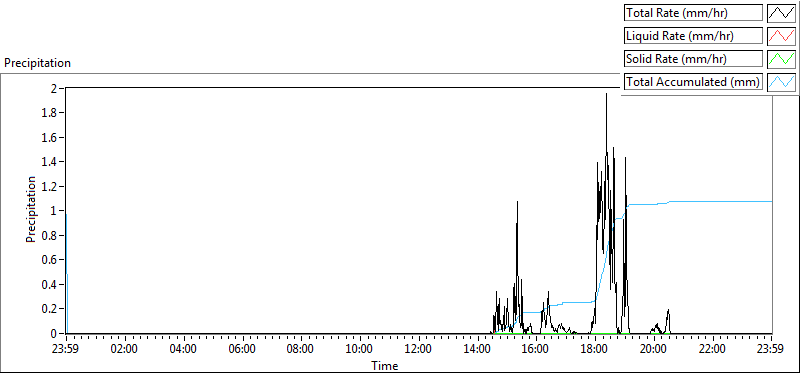The image size is (800, 373).
Task: Click the Precipitation chart title
Action: [37, 63]
